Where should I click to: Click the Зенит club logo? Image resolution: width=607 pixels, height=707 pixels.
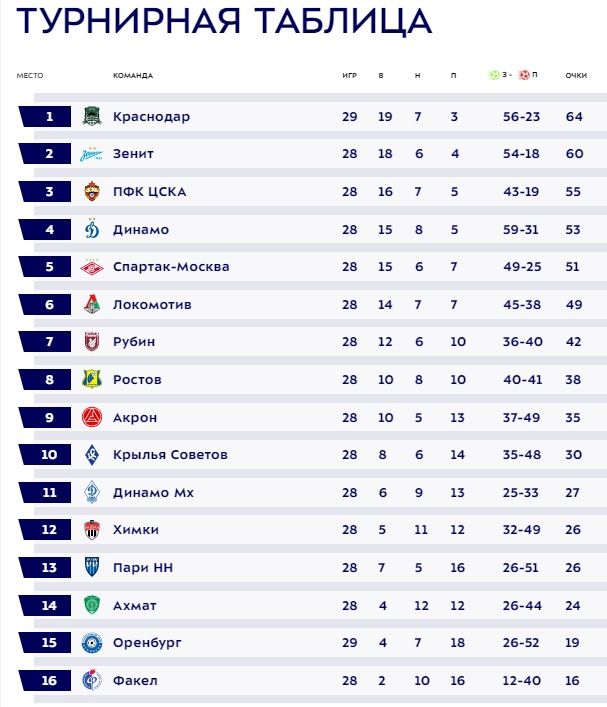pyautogui.click(x=91, y=155)
